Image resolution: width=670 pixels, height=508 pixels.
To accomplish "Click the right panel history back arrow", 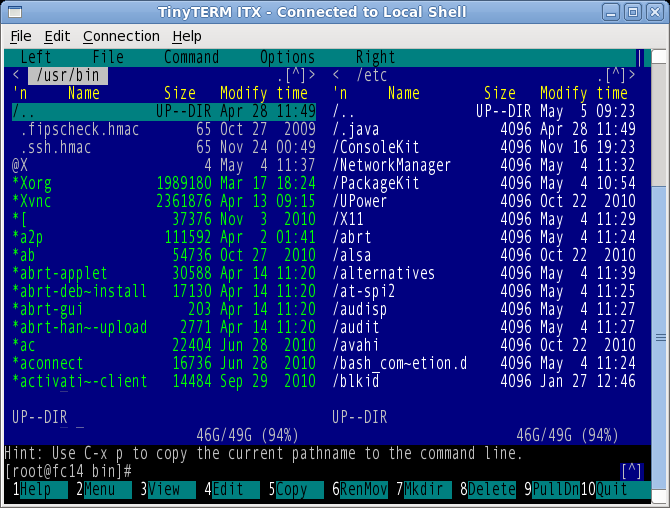I will [x=336, y=75].
